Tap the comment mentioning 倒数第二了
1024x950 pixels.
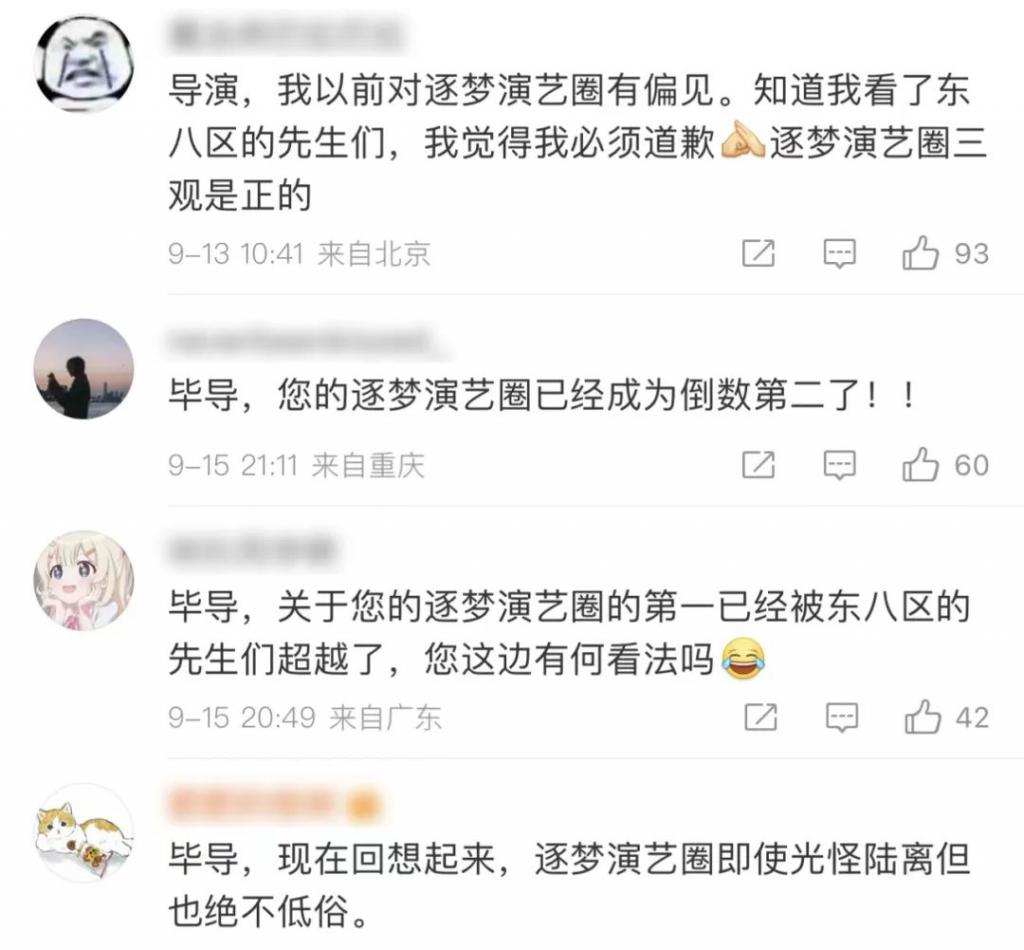tap(542, 395)
